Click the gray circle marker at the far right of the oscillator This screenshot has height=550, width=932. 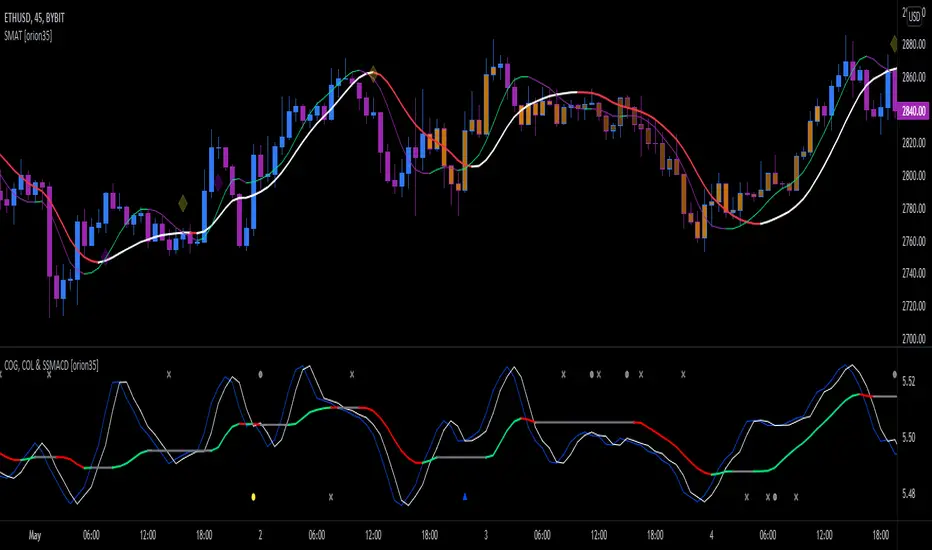(894, 374)
